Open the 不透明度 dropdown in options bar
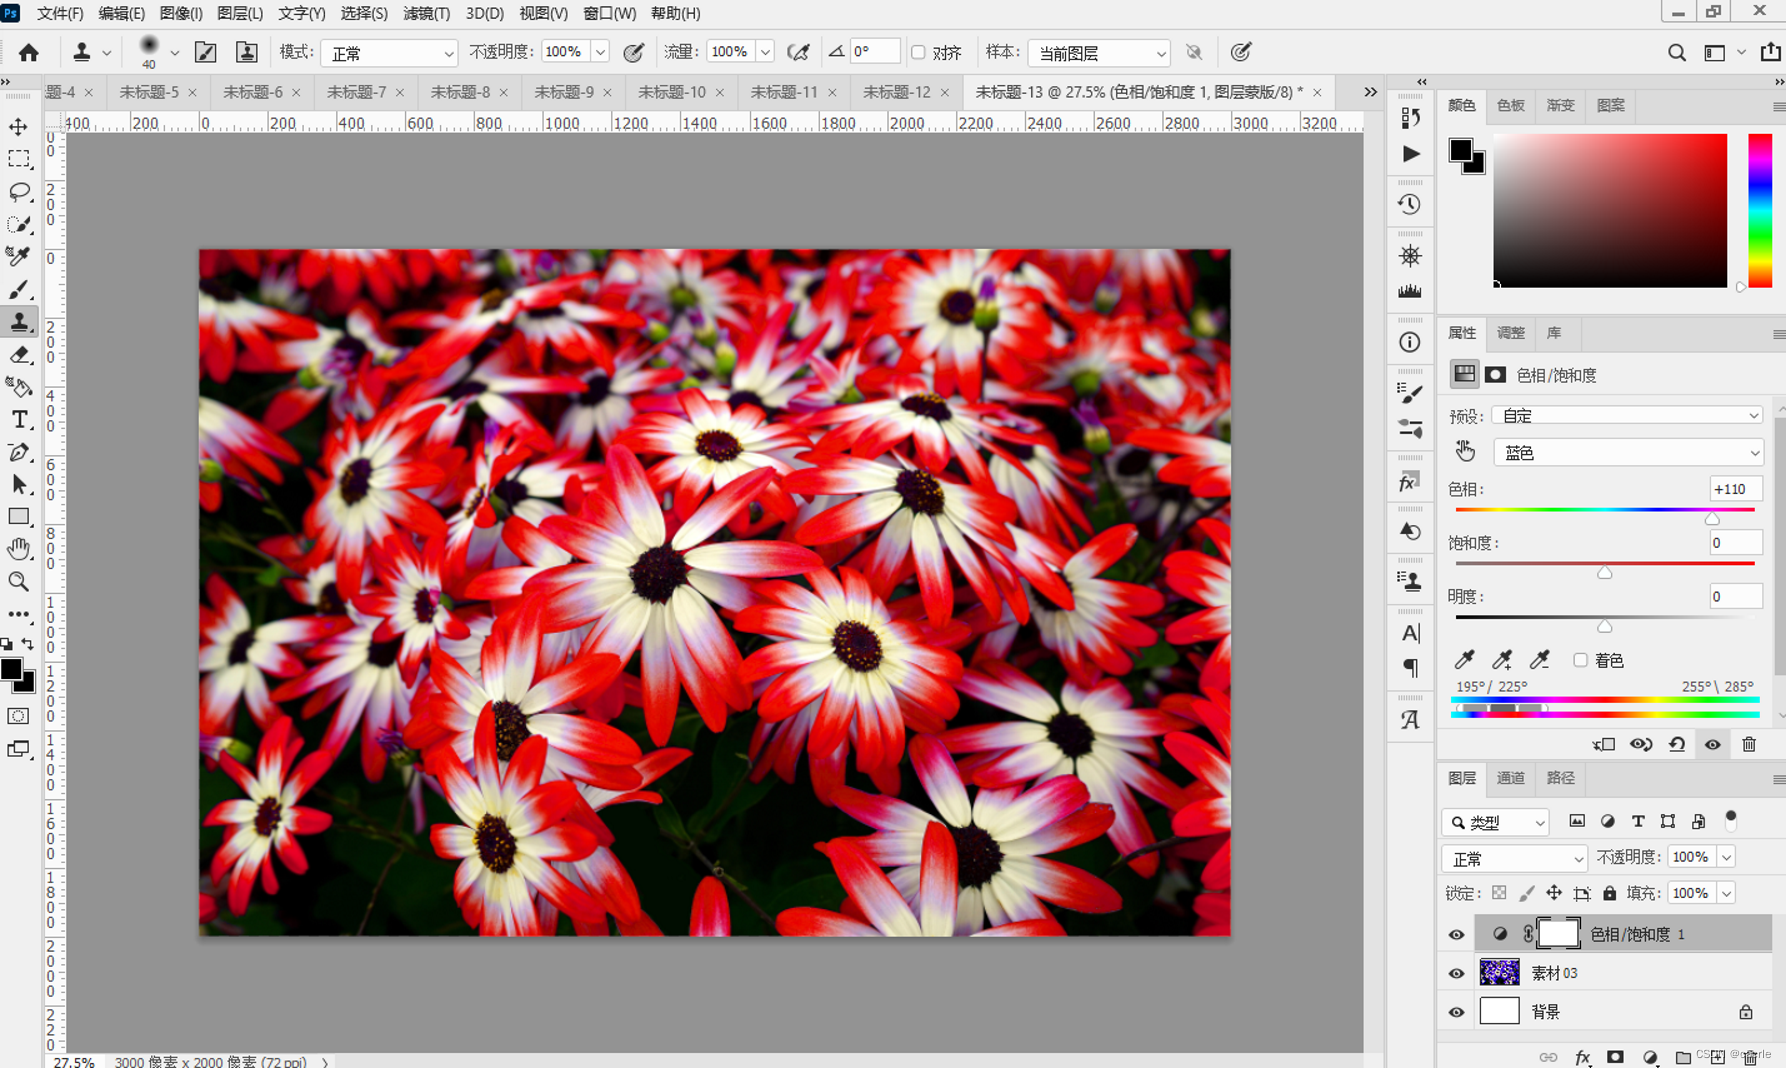This screenshot has width=1786, height=1068. tap(600, 52)
